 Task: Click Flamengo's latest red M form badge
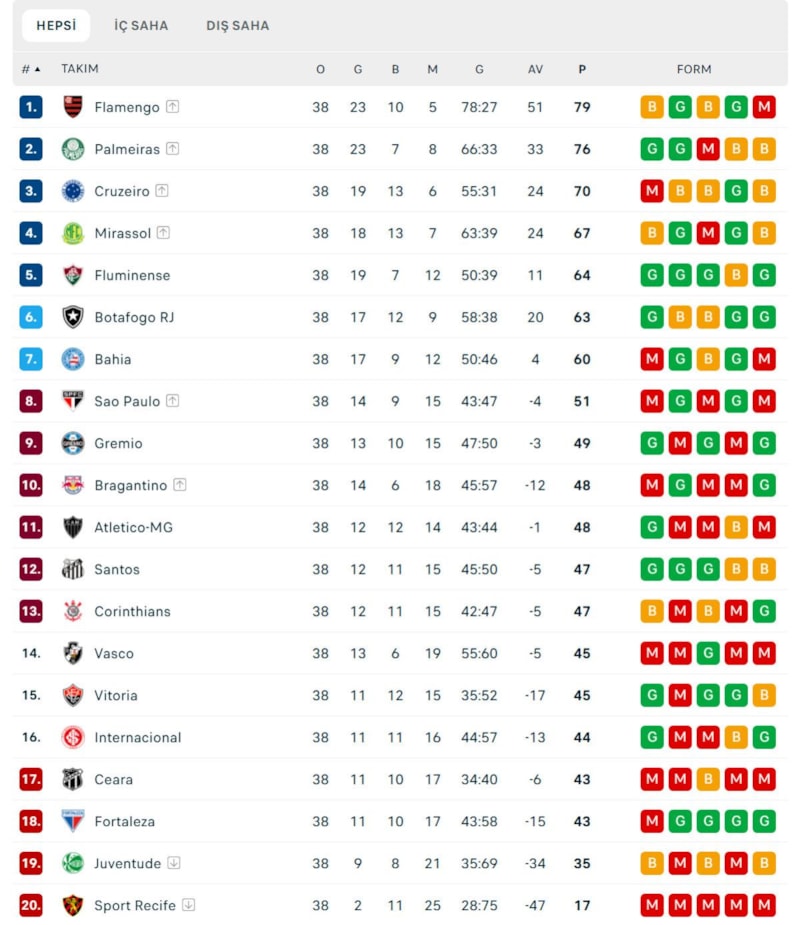pyautogui.click(x=764, y=107)
